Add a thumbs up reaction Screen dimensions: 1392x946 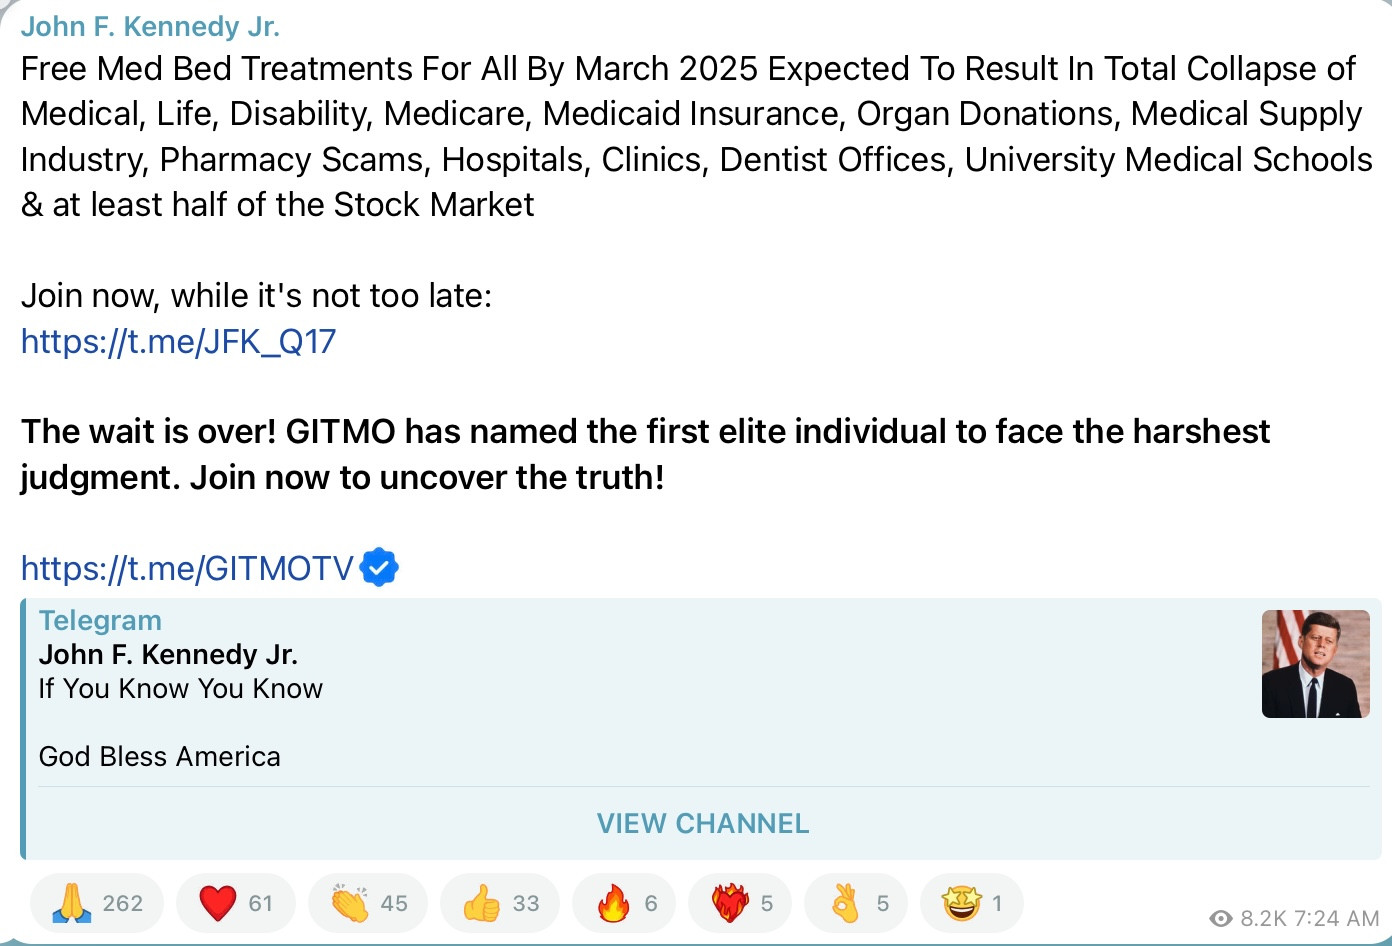point(500,903)
